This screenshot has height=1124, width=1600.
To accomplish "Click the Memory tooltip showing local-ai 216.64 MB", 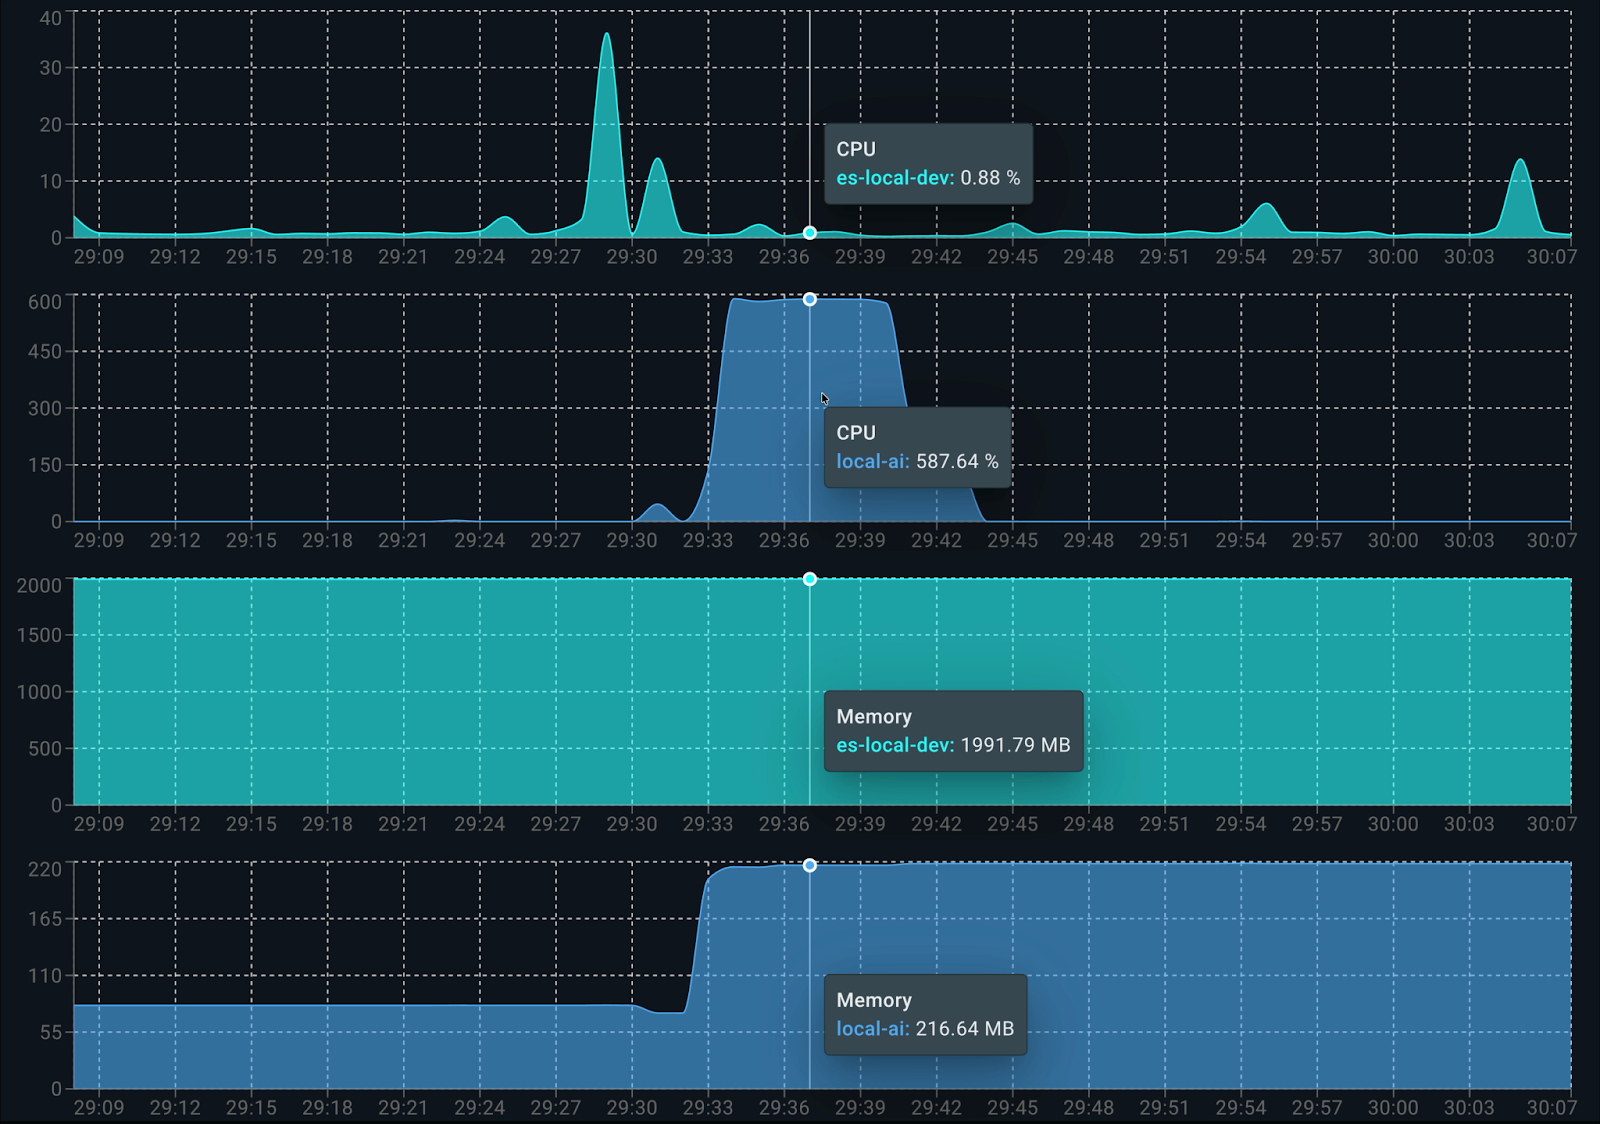I will point(925,1015).
